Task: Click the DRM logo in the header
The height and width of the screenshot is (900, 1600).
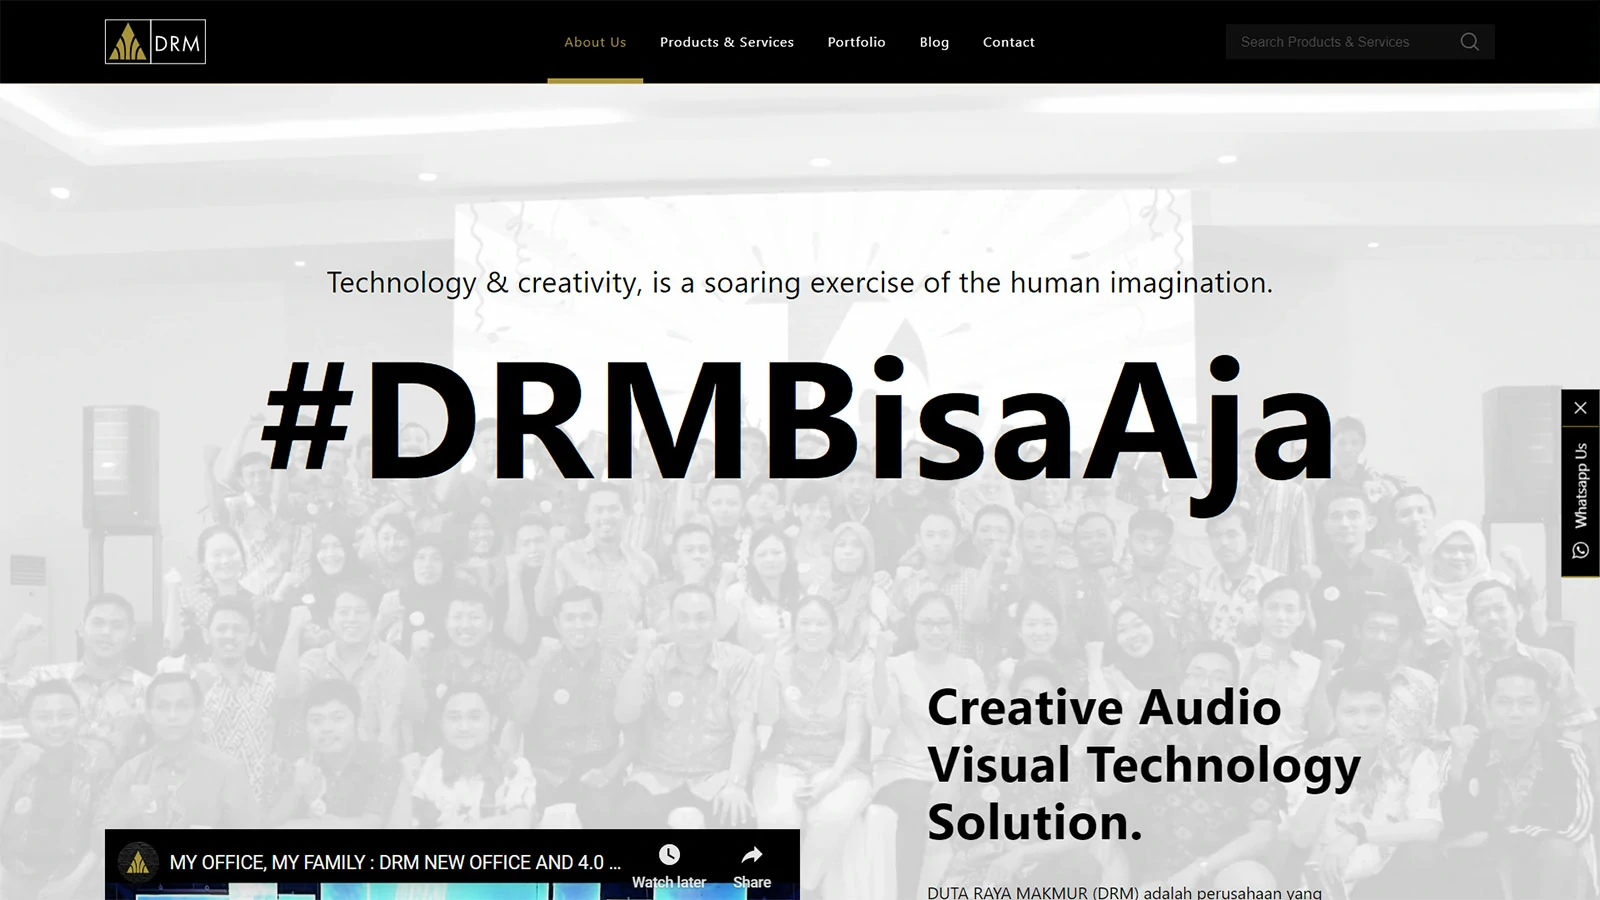Action: point(155,42)
